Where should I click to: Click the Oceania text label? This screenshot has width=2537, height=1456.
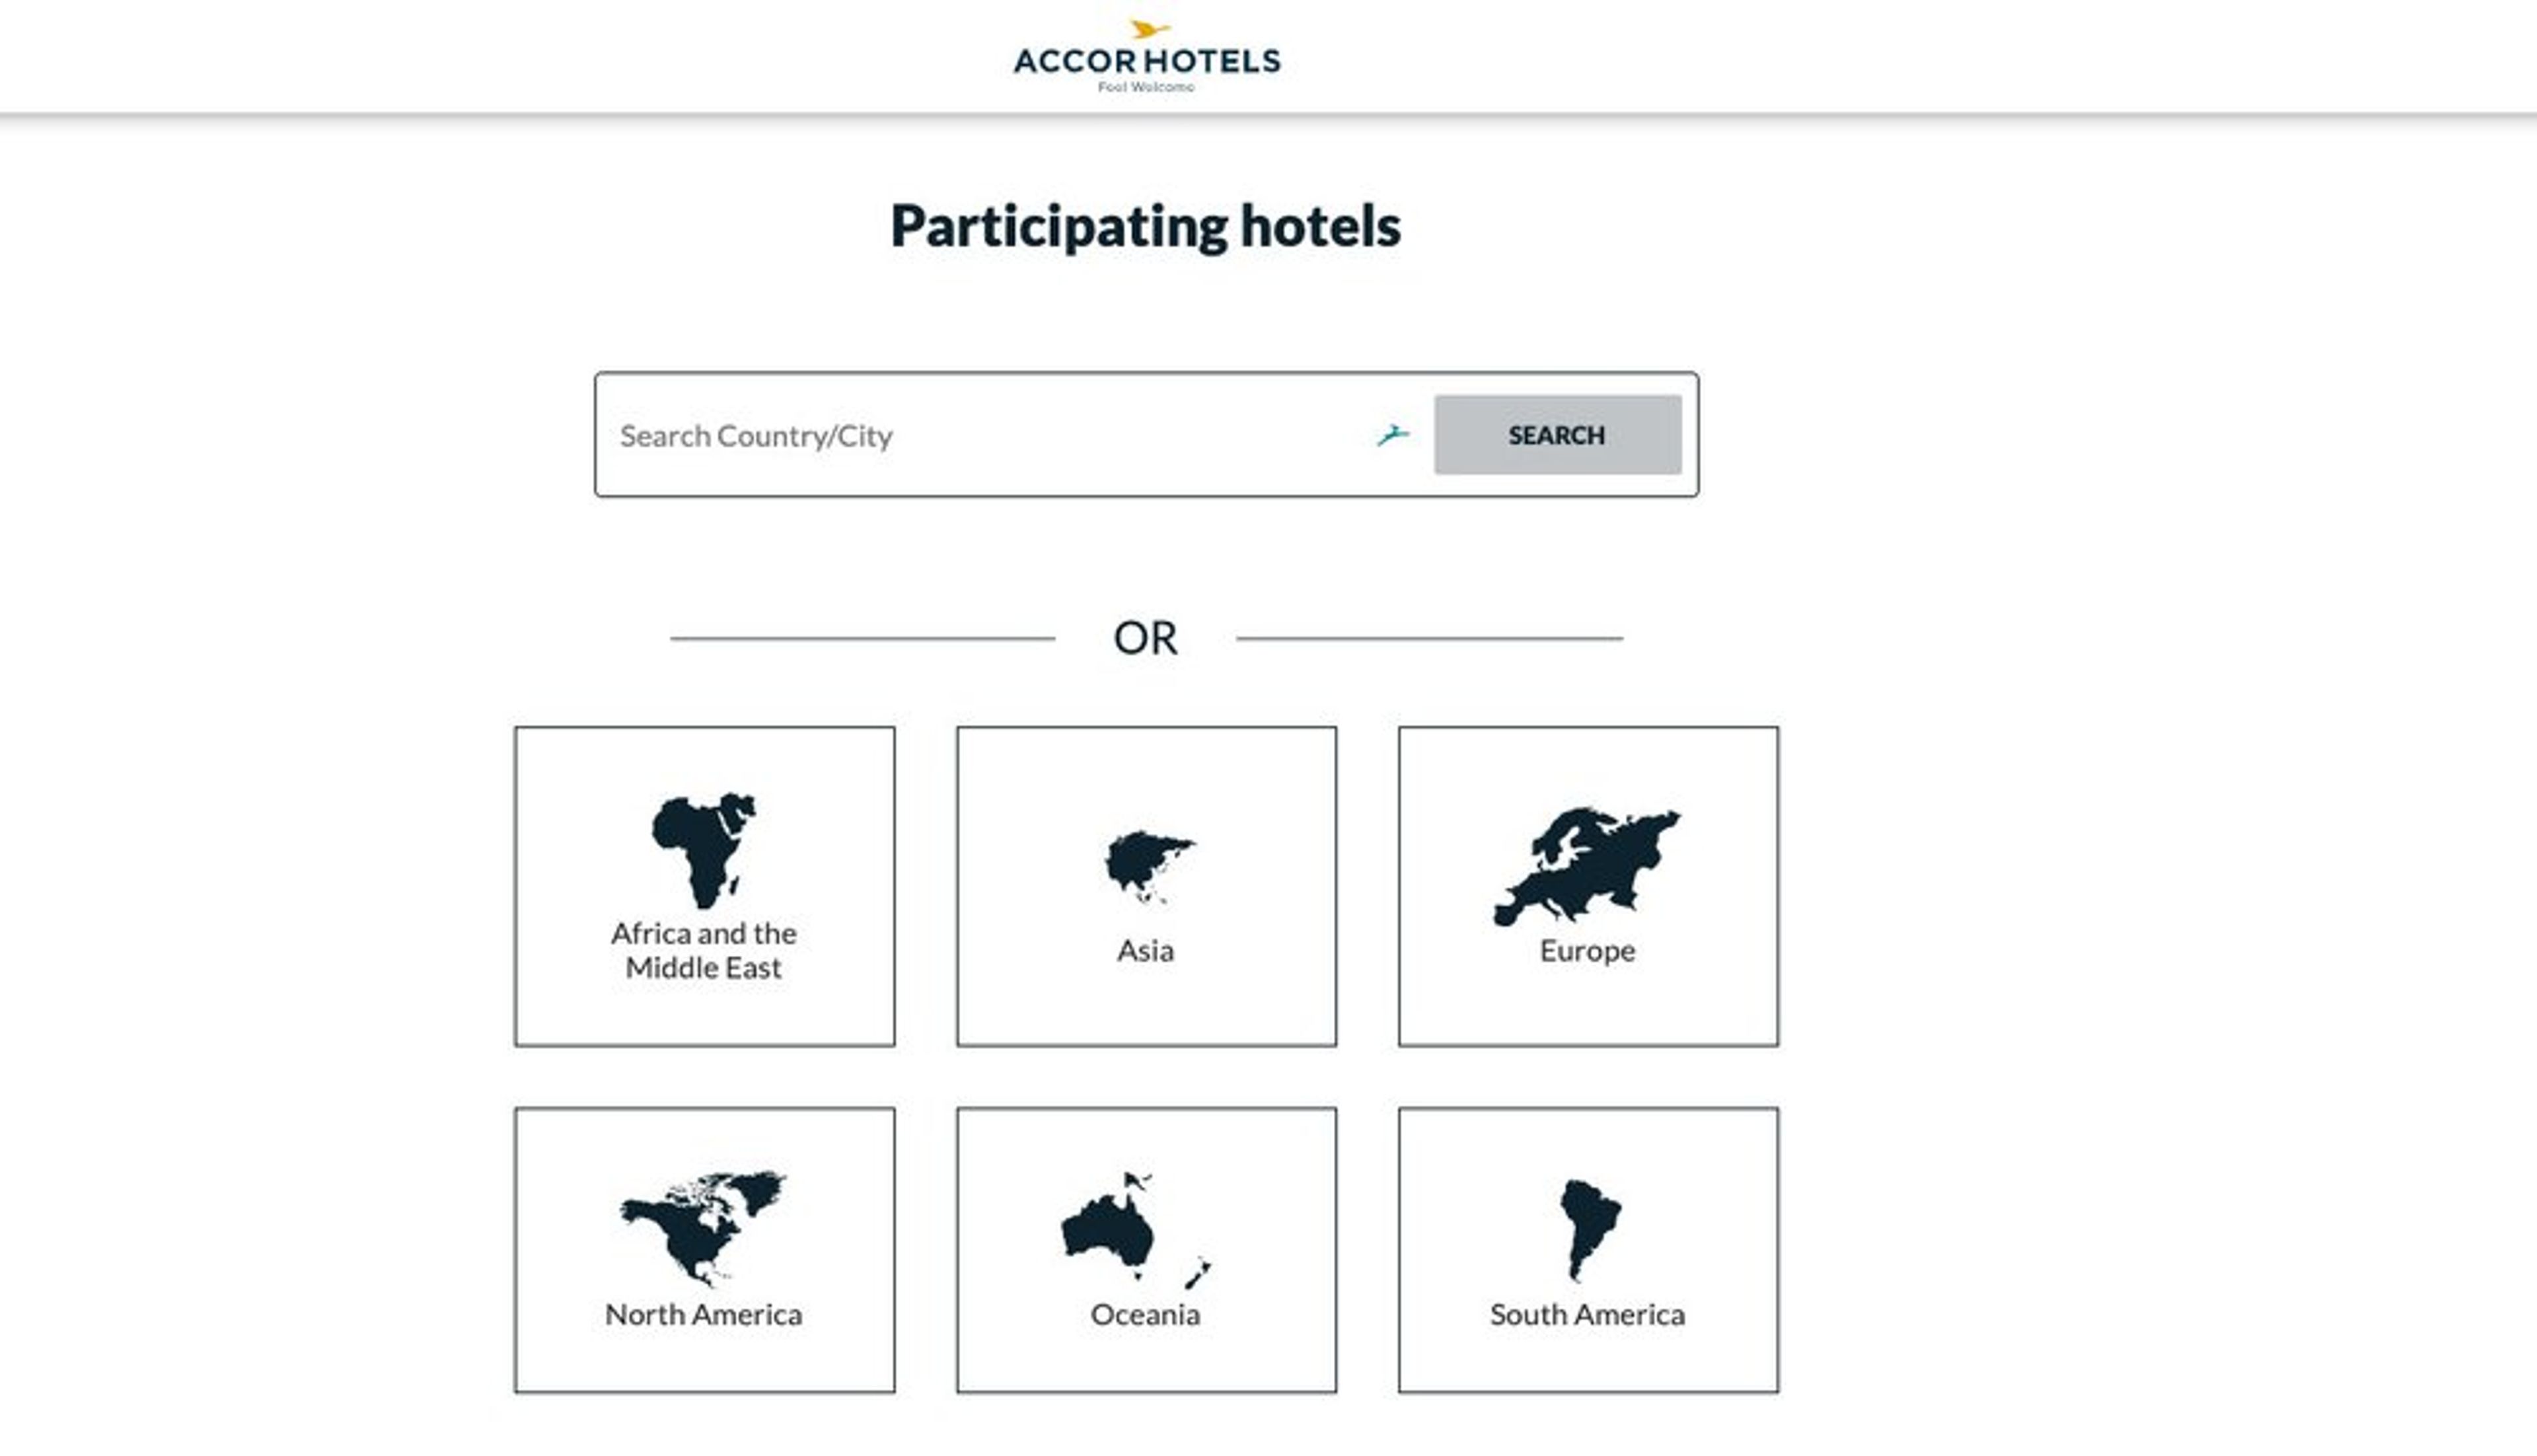[1145, 1314]
